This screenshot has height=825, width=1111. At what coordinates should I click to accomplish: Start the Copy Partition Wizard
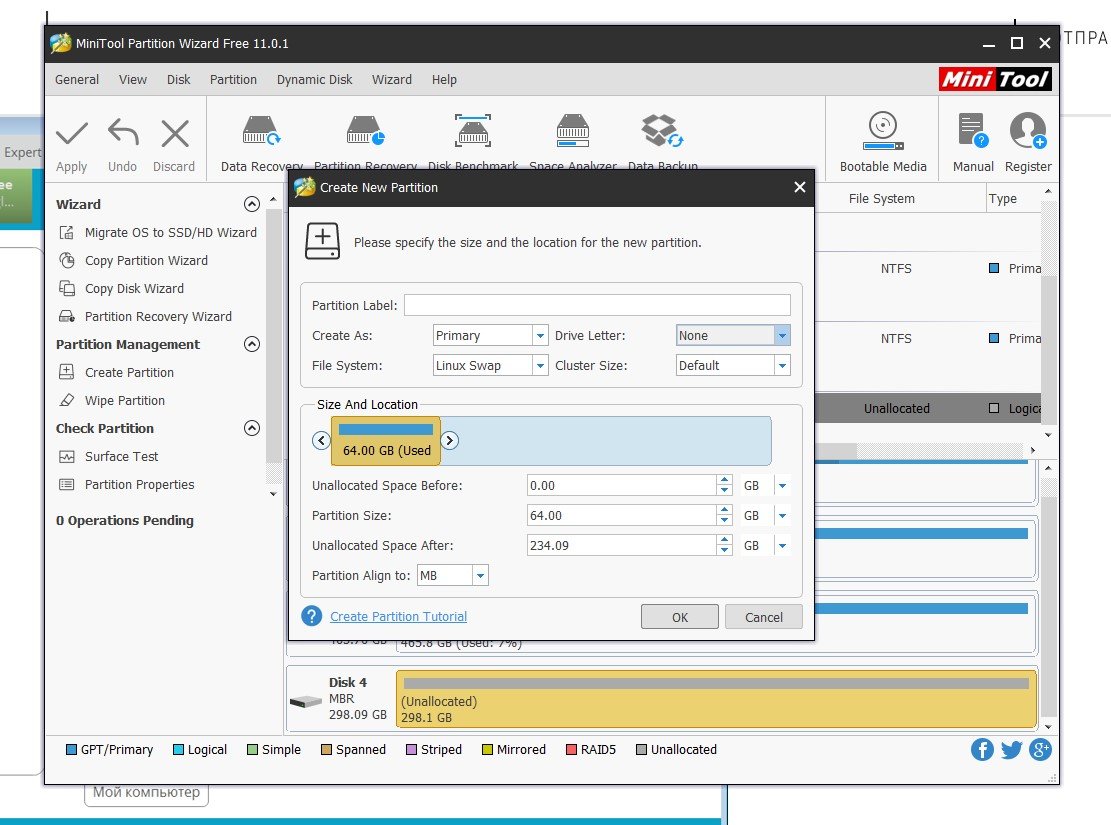coord(146,261)
